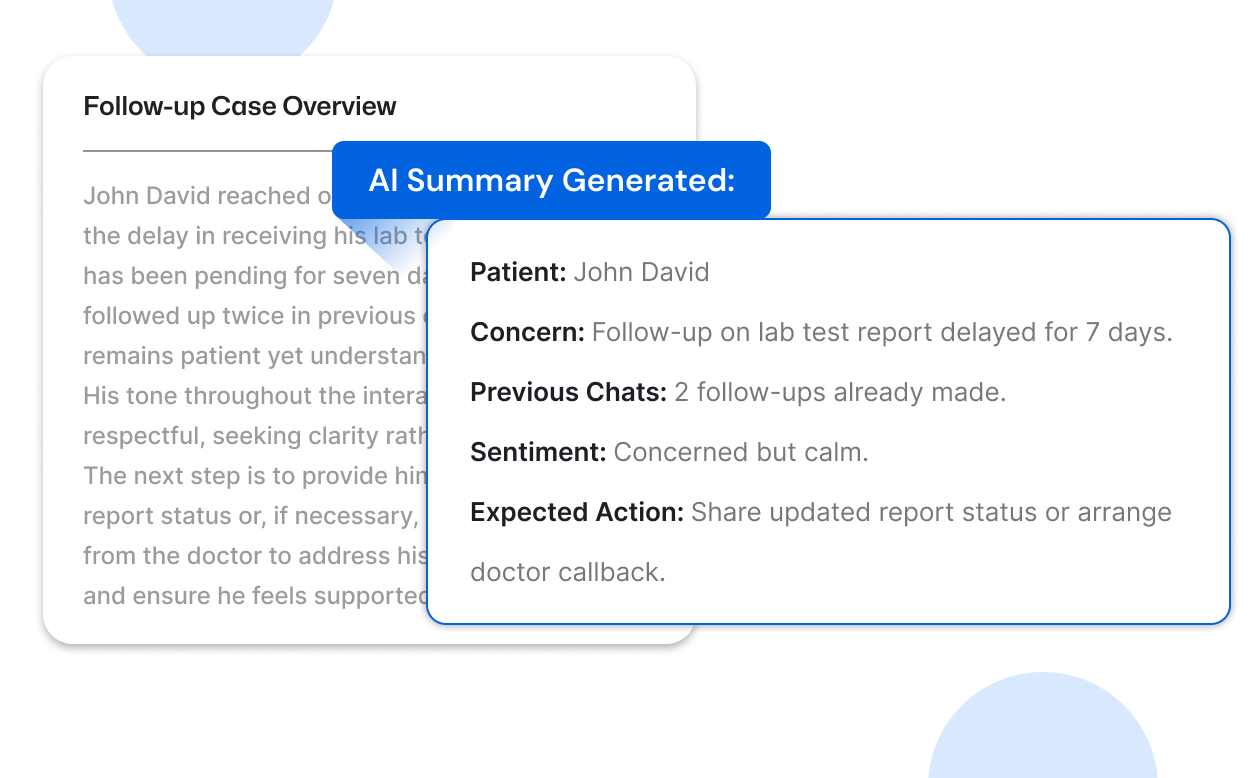The width and height of the screenshot is (1260, 778).
Task: Click the bold "Previous Chats:" label
Action: (x=568, y=392)
